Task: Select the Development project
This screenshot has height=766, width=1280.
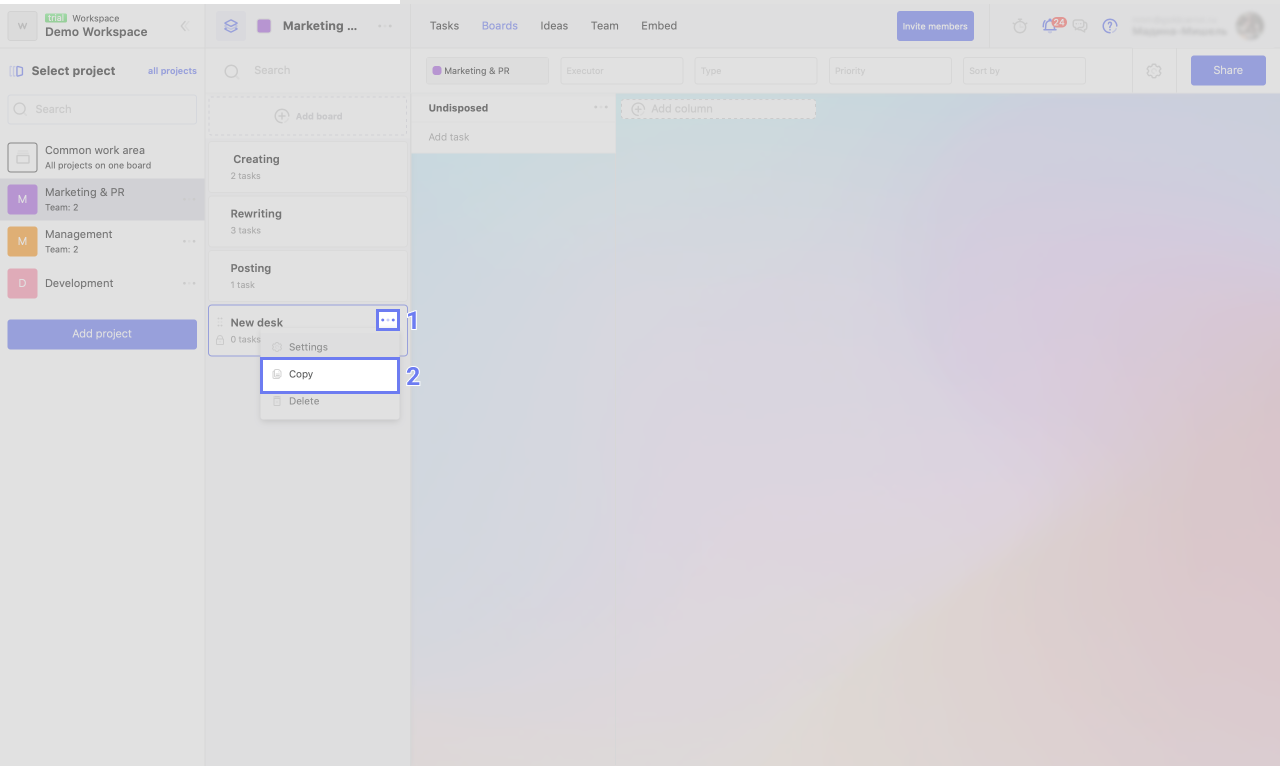Action: click(79, 283)
